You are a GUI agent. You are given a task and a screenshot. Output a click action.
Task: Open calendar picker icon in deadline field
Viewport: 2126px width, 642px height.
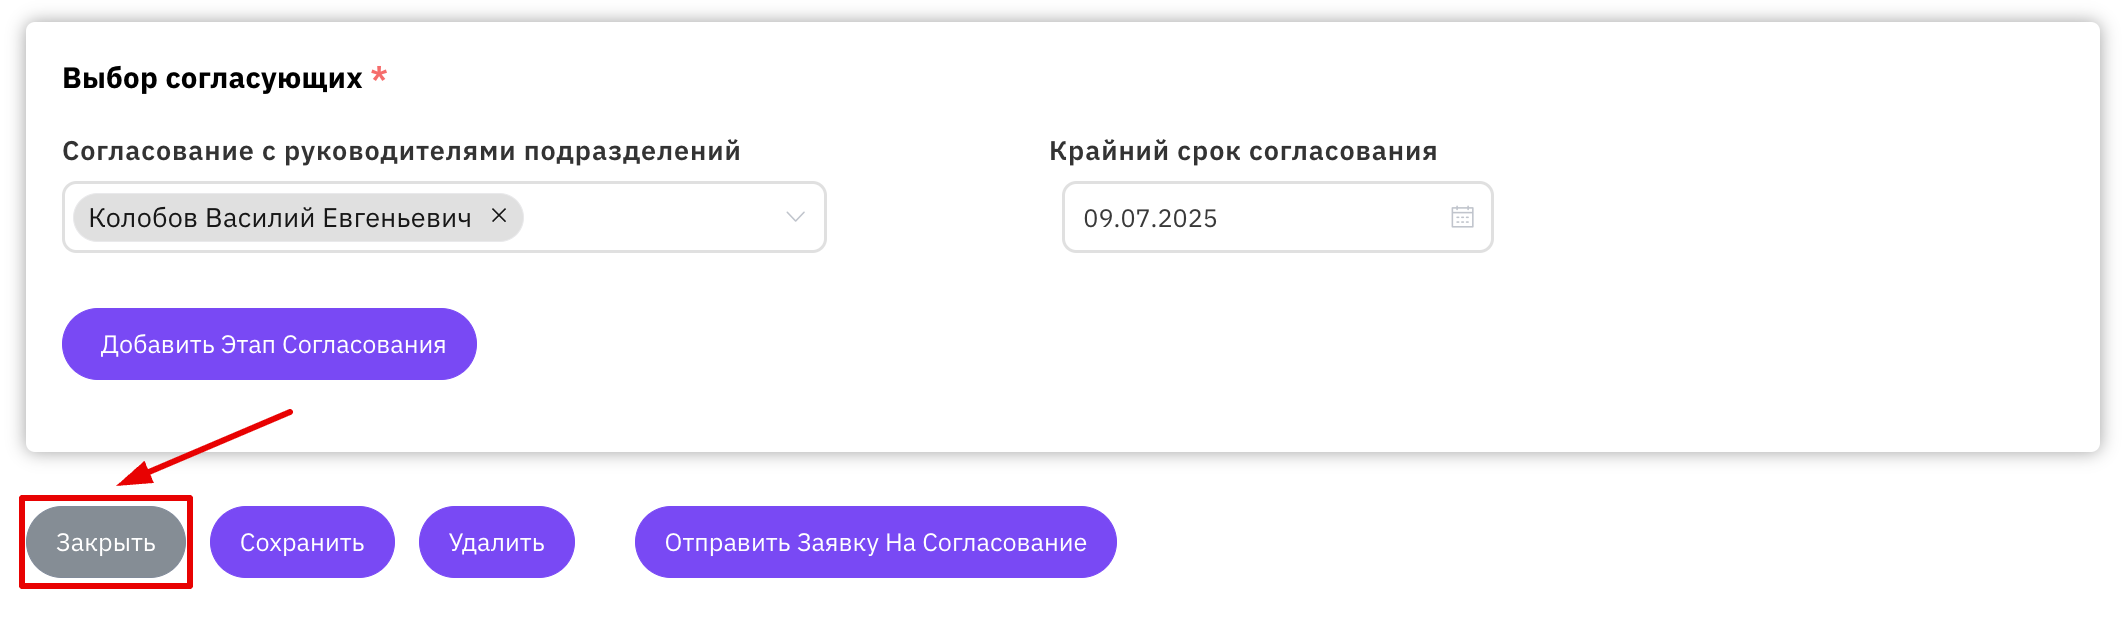click(1462, 217)
